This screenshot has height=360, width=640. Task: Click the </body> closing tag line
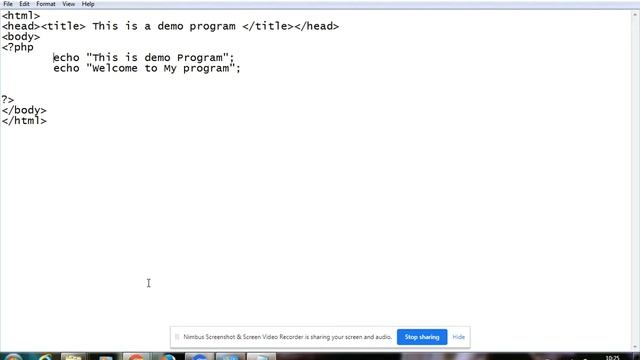click(24, 110)
